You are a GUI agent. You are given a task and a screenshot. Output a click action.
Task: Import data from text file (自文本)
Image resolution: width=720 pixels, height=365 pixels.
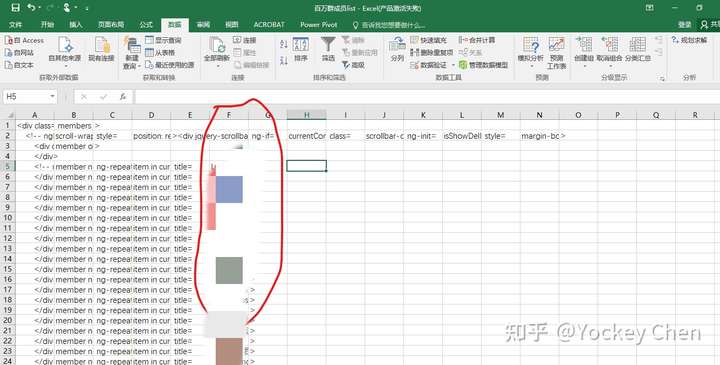coord(19,65)
